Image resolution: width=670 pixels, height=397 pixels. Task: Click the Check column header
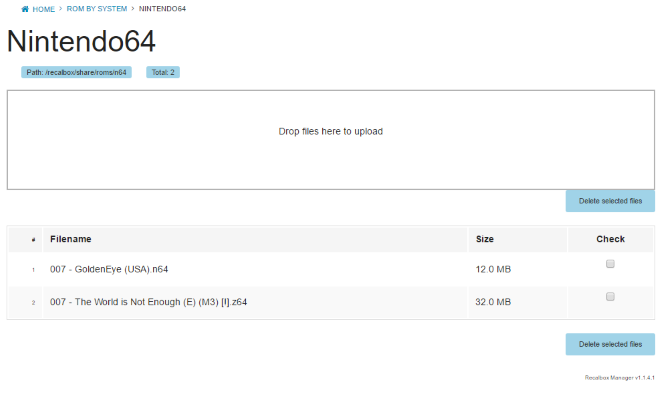[611, 239]
